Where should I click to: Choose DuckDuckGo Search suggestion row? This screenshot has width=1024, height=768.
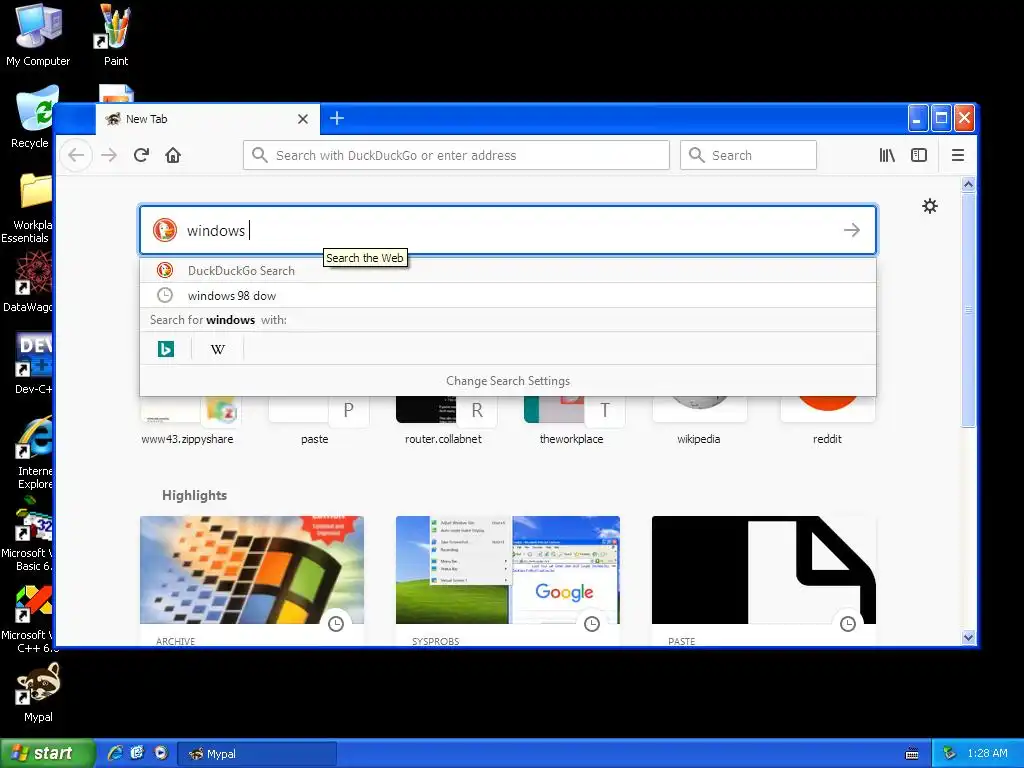coord(507,270)
